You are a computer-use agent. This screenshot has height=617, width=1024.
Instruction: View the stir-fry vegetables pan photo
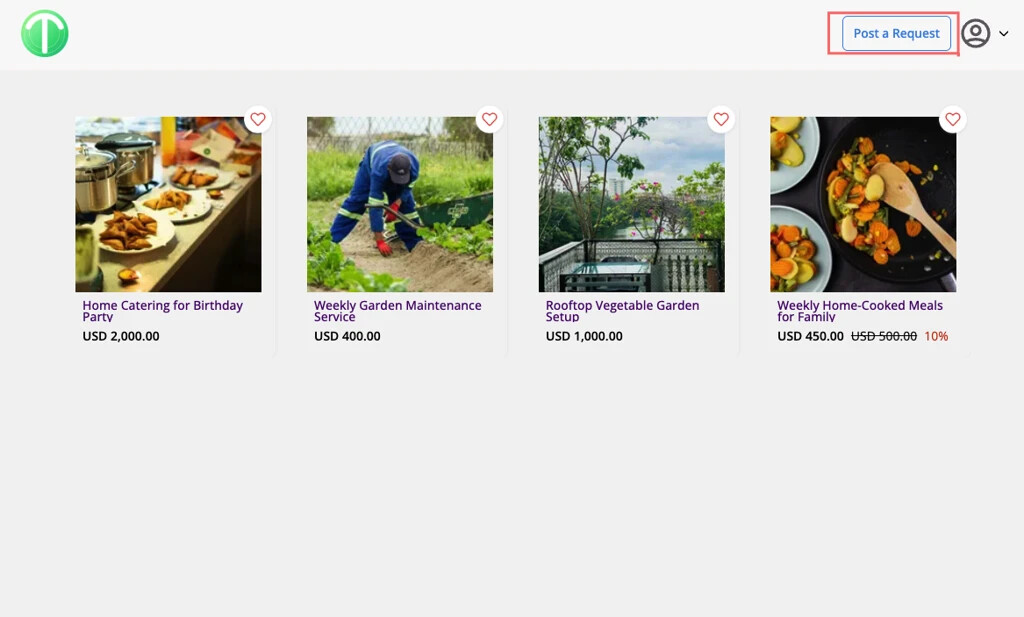(x=863, y=204)
